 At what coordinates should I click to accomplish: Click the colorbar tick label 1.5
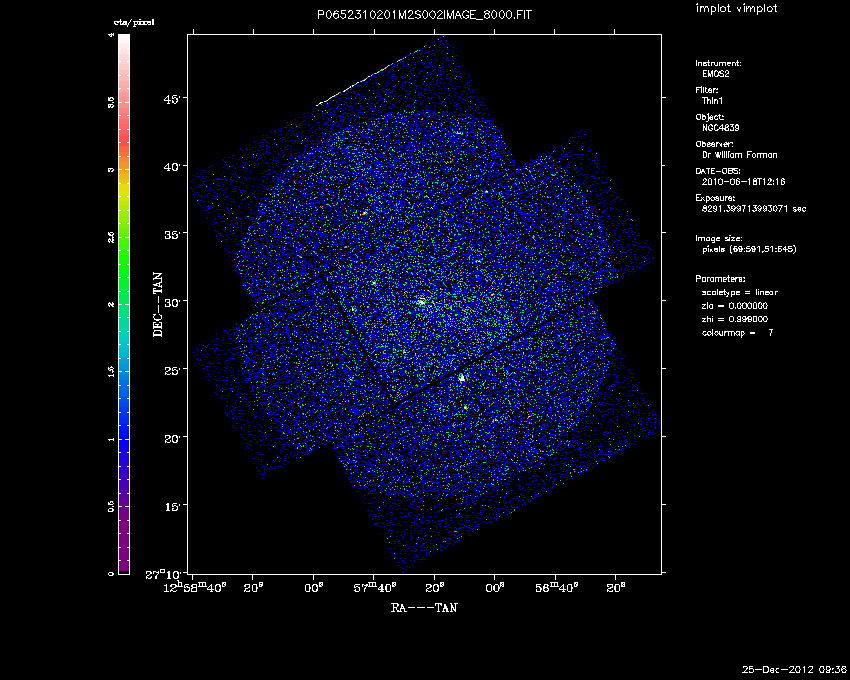click(x=111, y=371)
